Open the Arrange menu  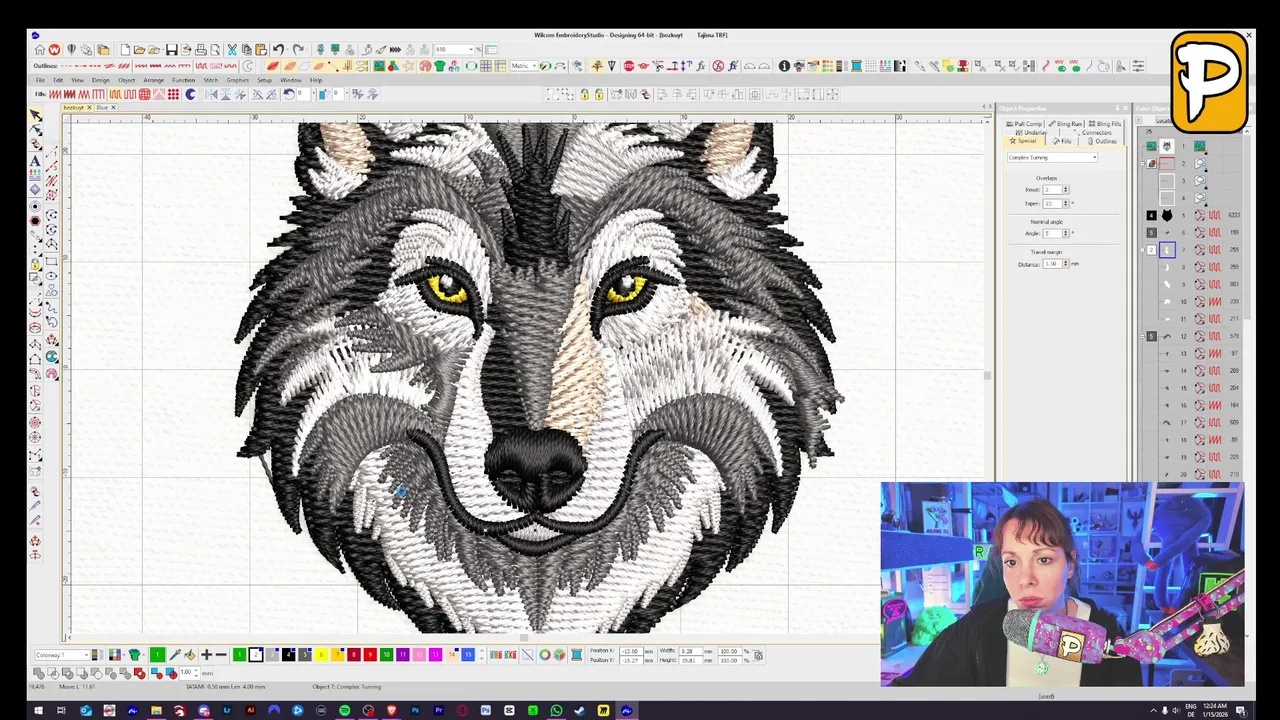tap(153, 80)
